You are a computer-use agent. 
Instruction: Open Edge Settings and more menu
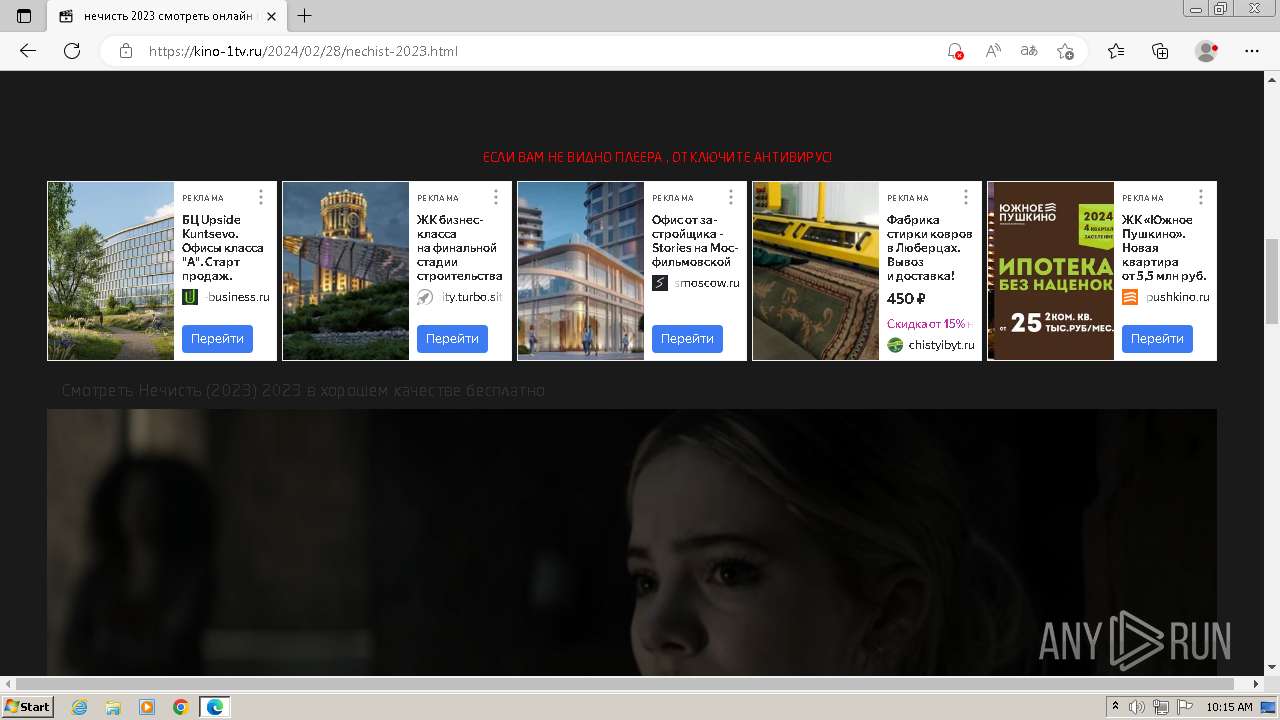pos(1252,51)
